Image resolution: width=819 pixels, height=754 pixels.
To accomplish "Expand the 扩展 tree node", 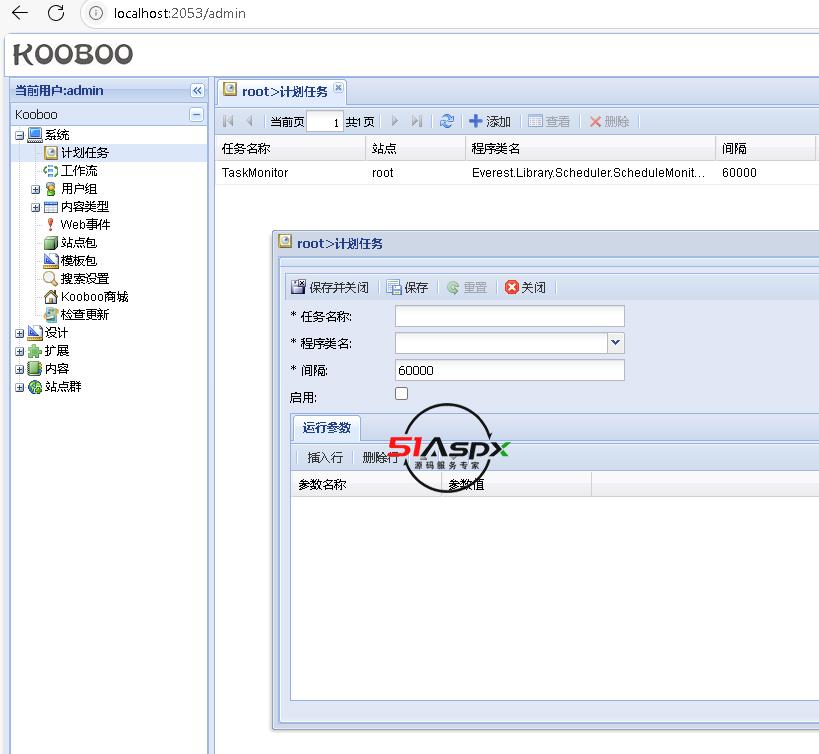I will point(19,351).
